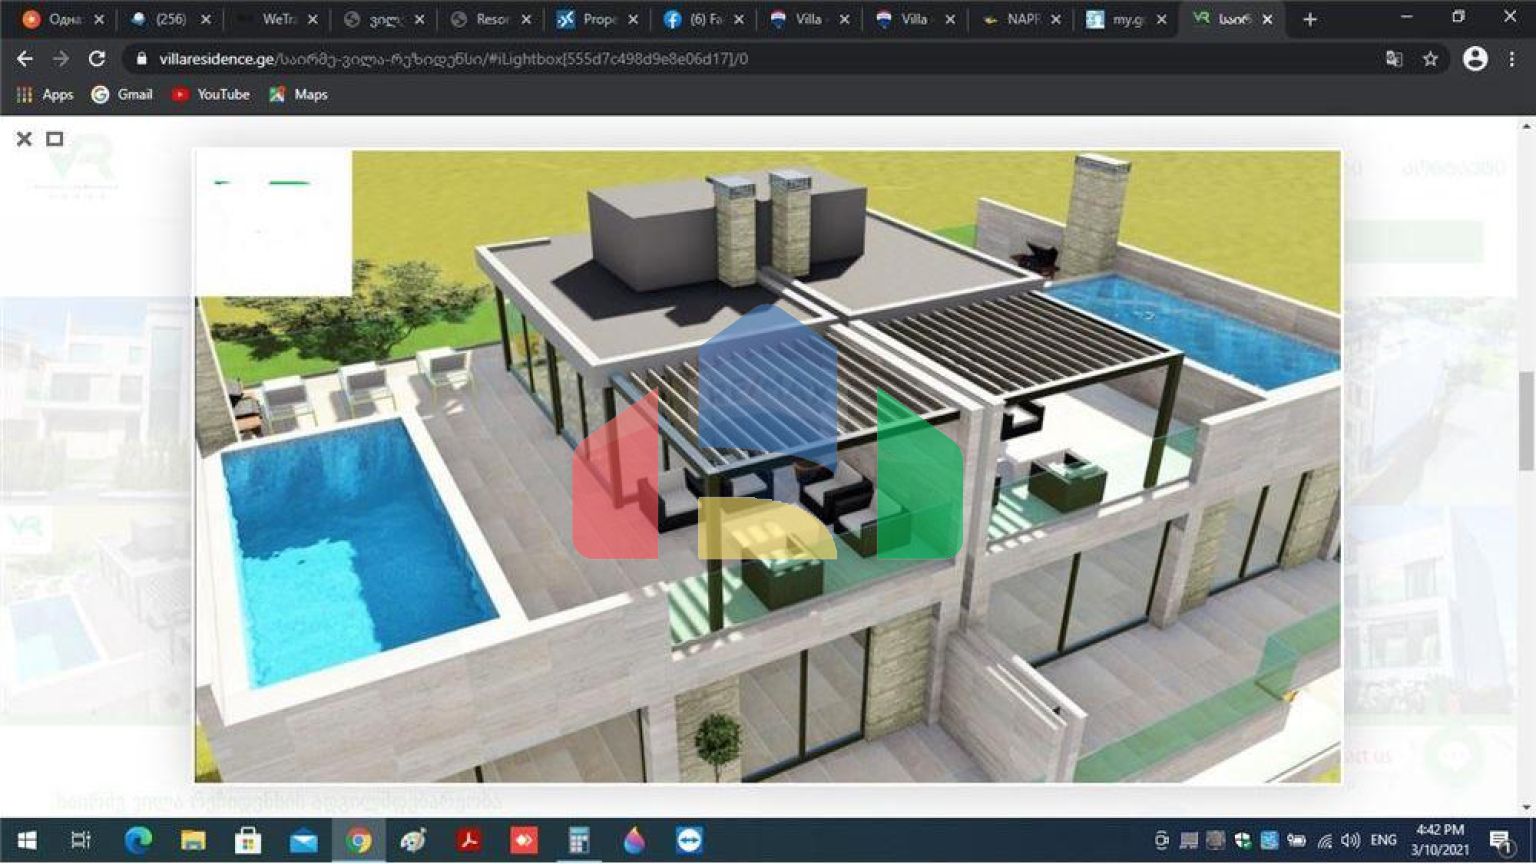1536x864 pixels.
Task: Open the Gmail bookmark
Action: (x=122, y=94)
